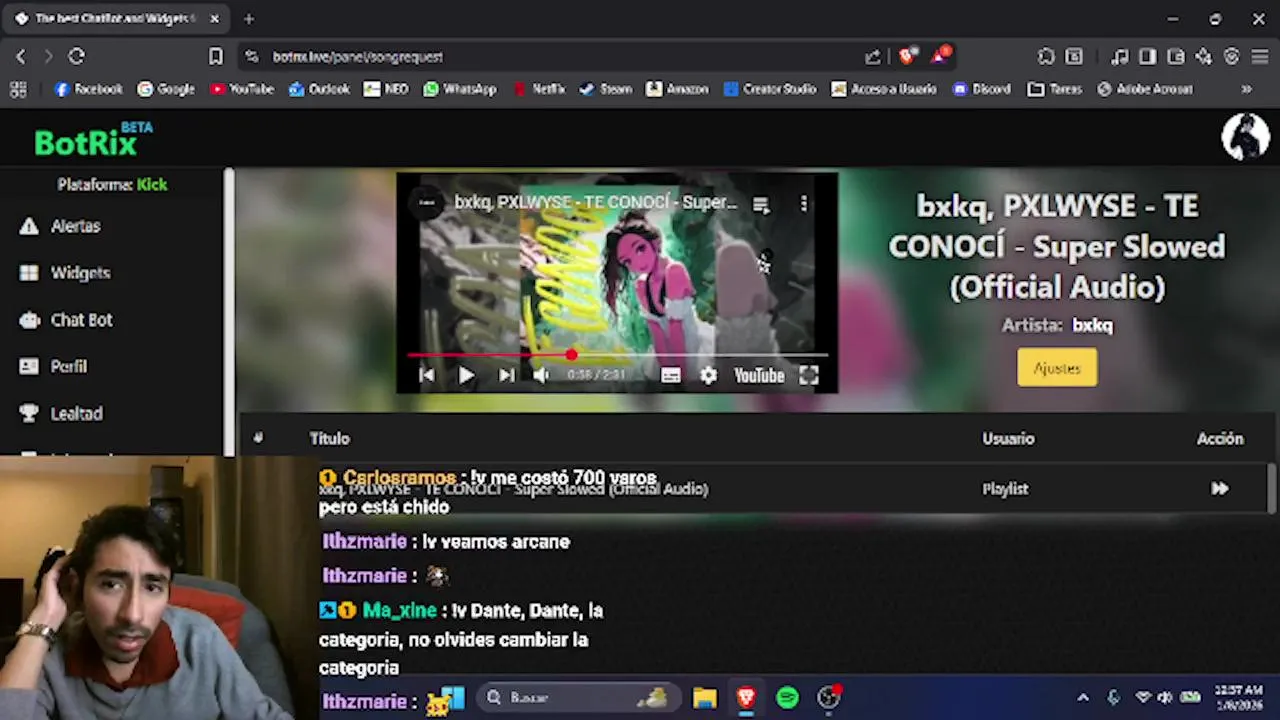The height and width of the screenshot is (720, 1280).
Task: Open the Leo AI sparkle icon
Action: coord(1204,57)
